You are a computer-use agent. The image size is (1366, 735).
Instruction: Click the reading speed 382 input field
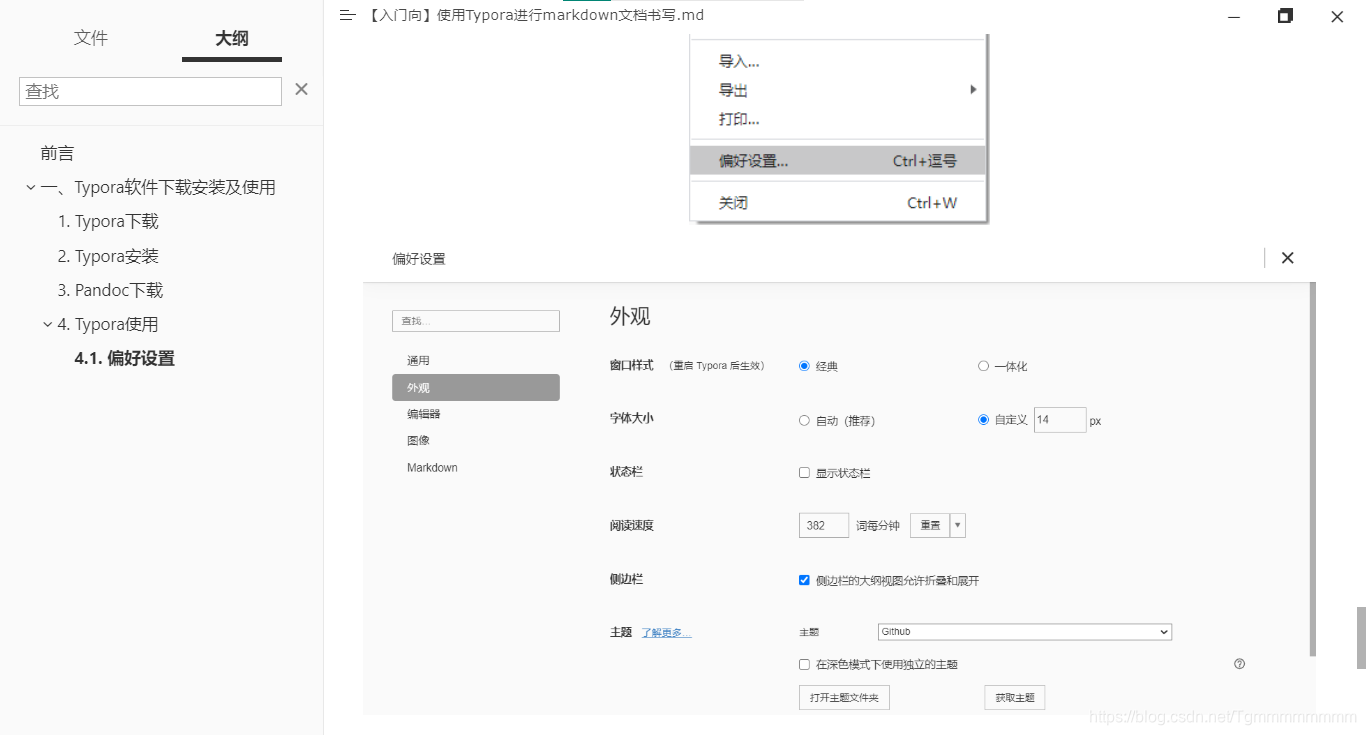point(823,524)
